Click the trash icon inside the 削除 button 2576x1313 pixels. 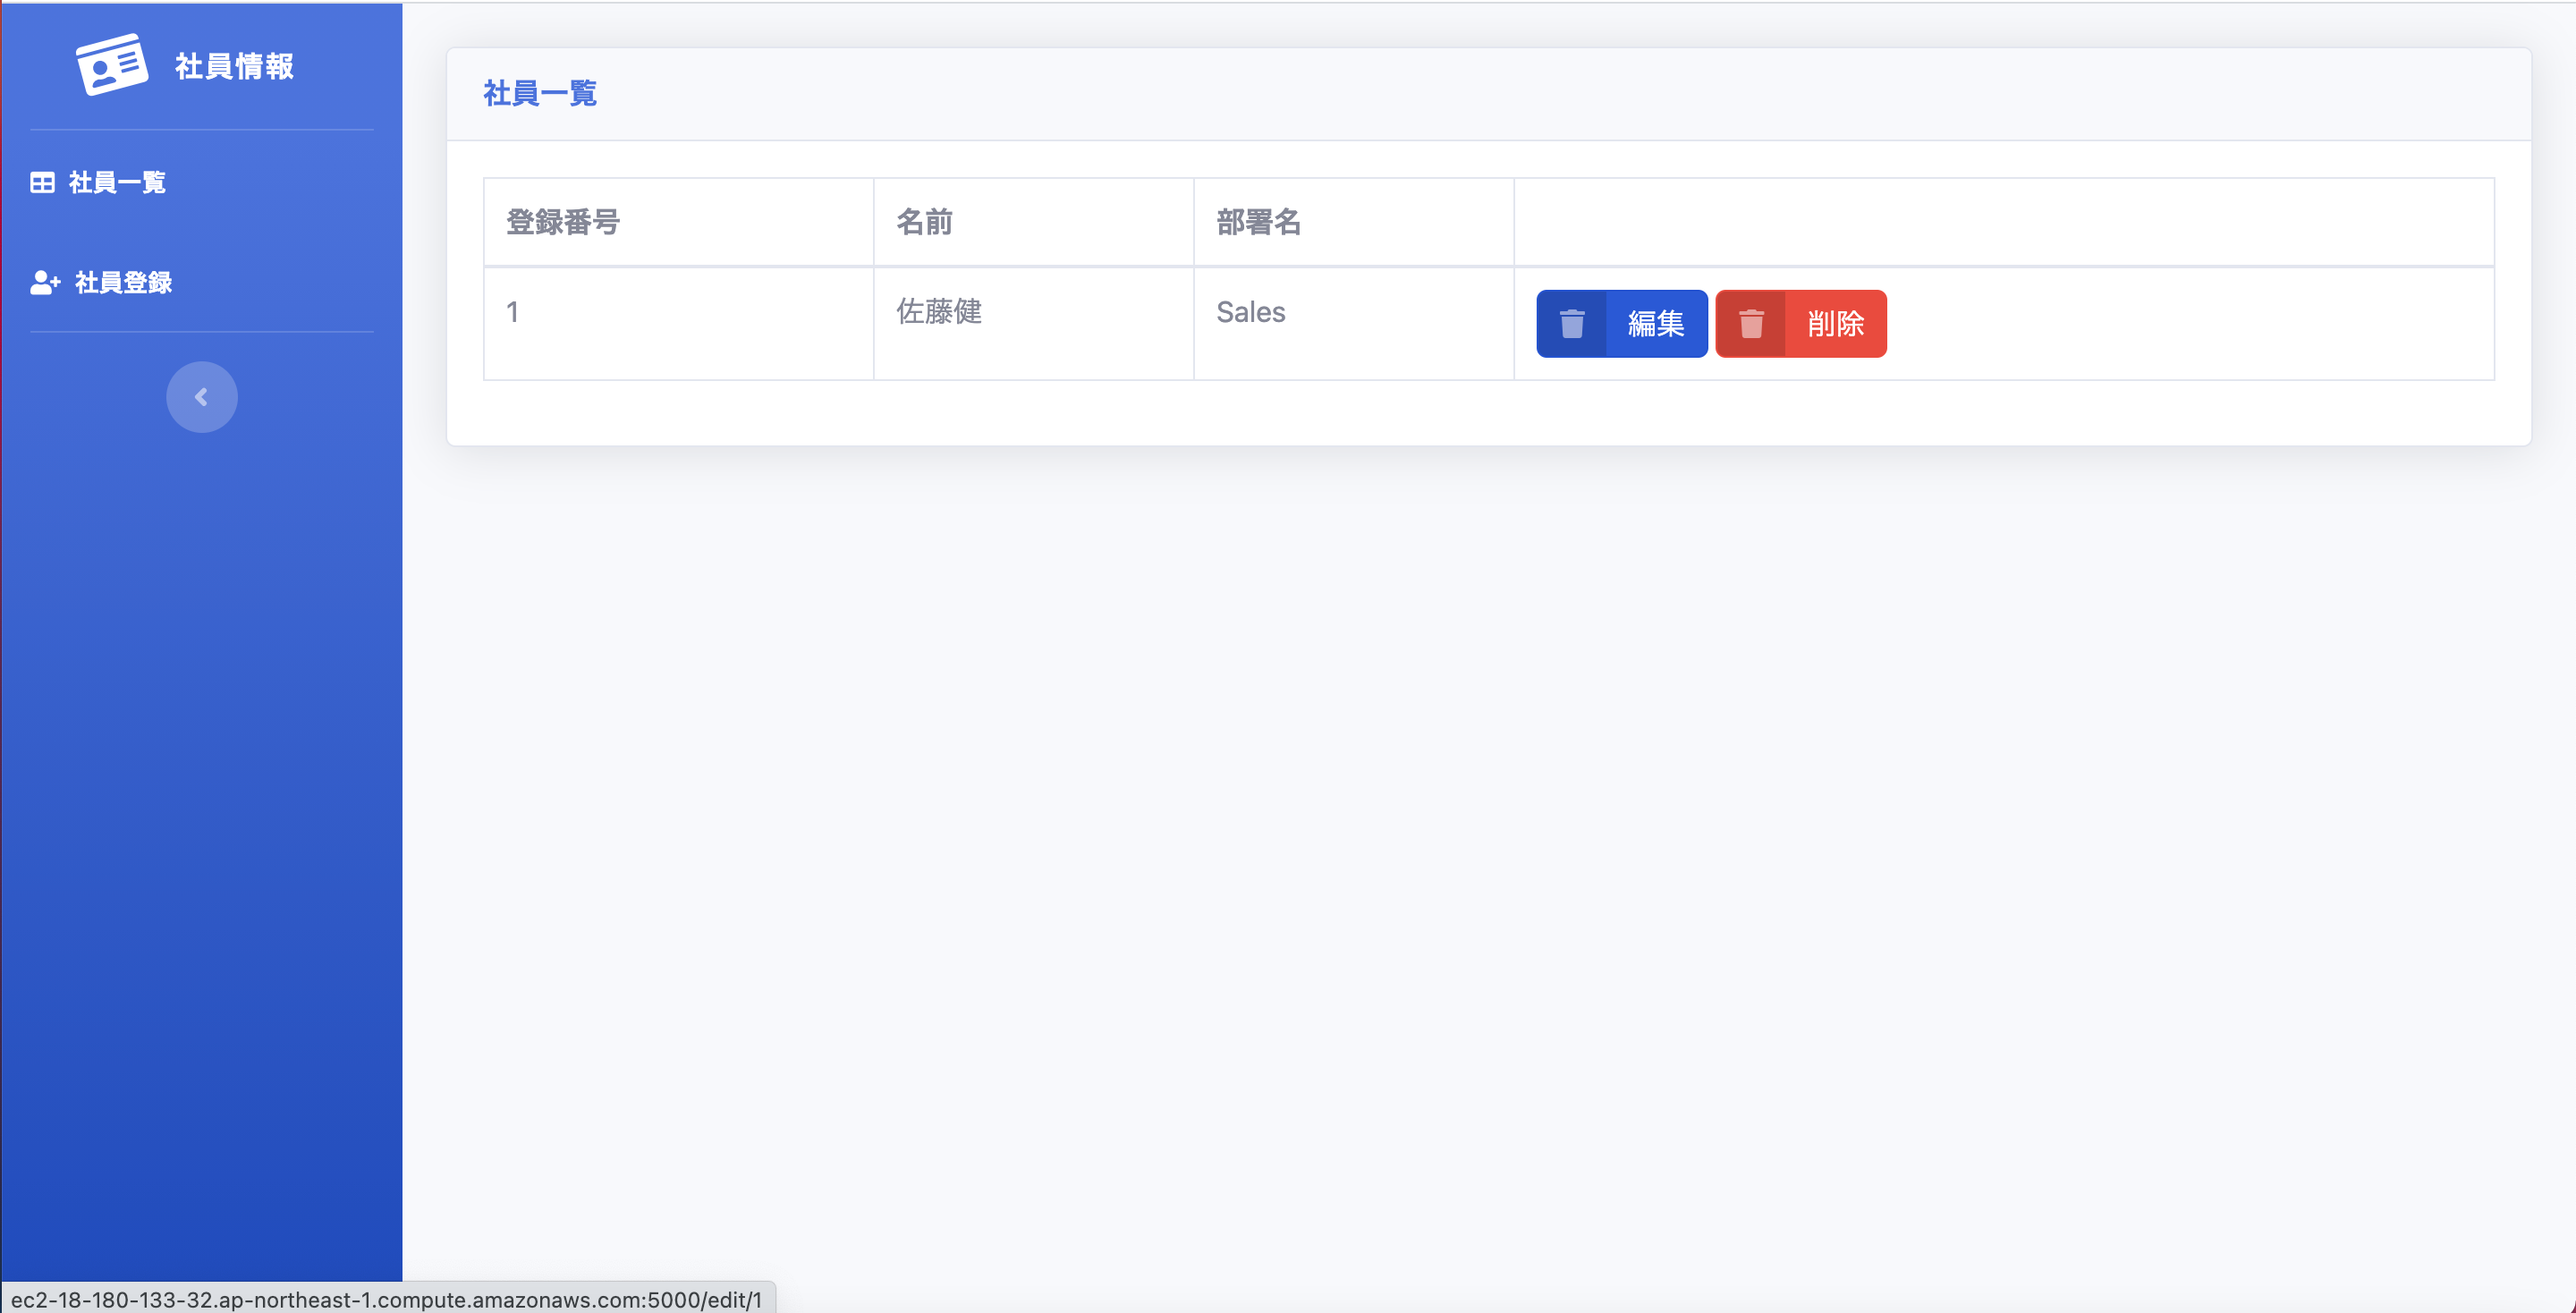[1752, 323]
